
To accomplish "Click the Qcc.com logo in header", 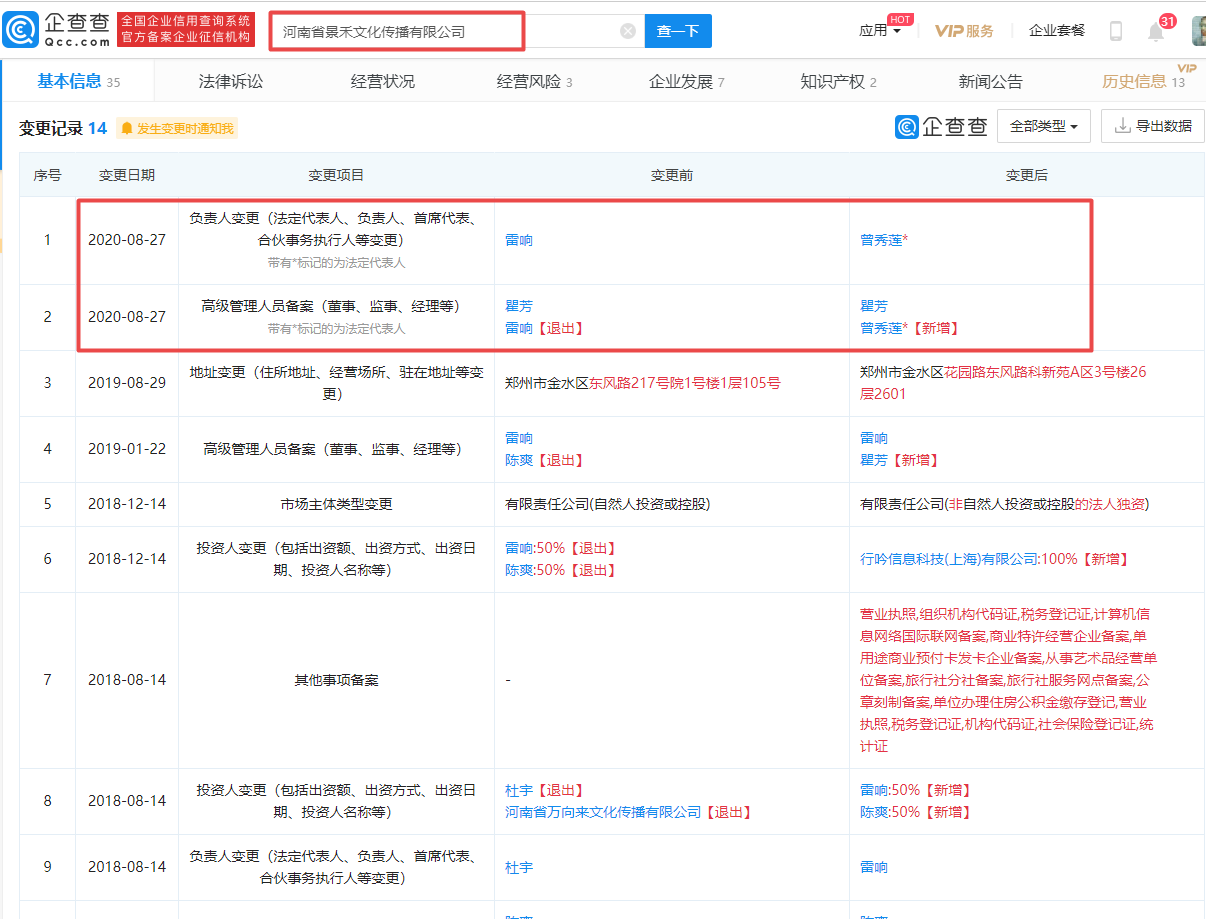I will coord(56,30).
